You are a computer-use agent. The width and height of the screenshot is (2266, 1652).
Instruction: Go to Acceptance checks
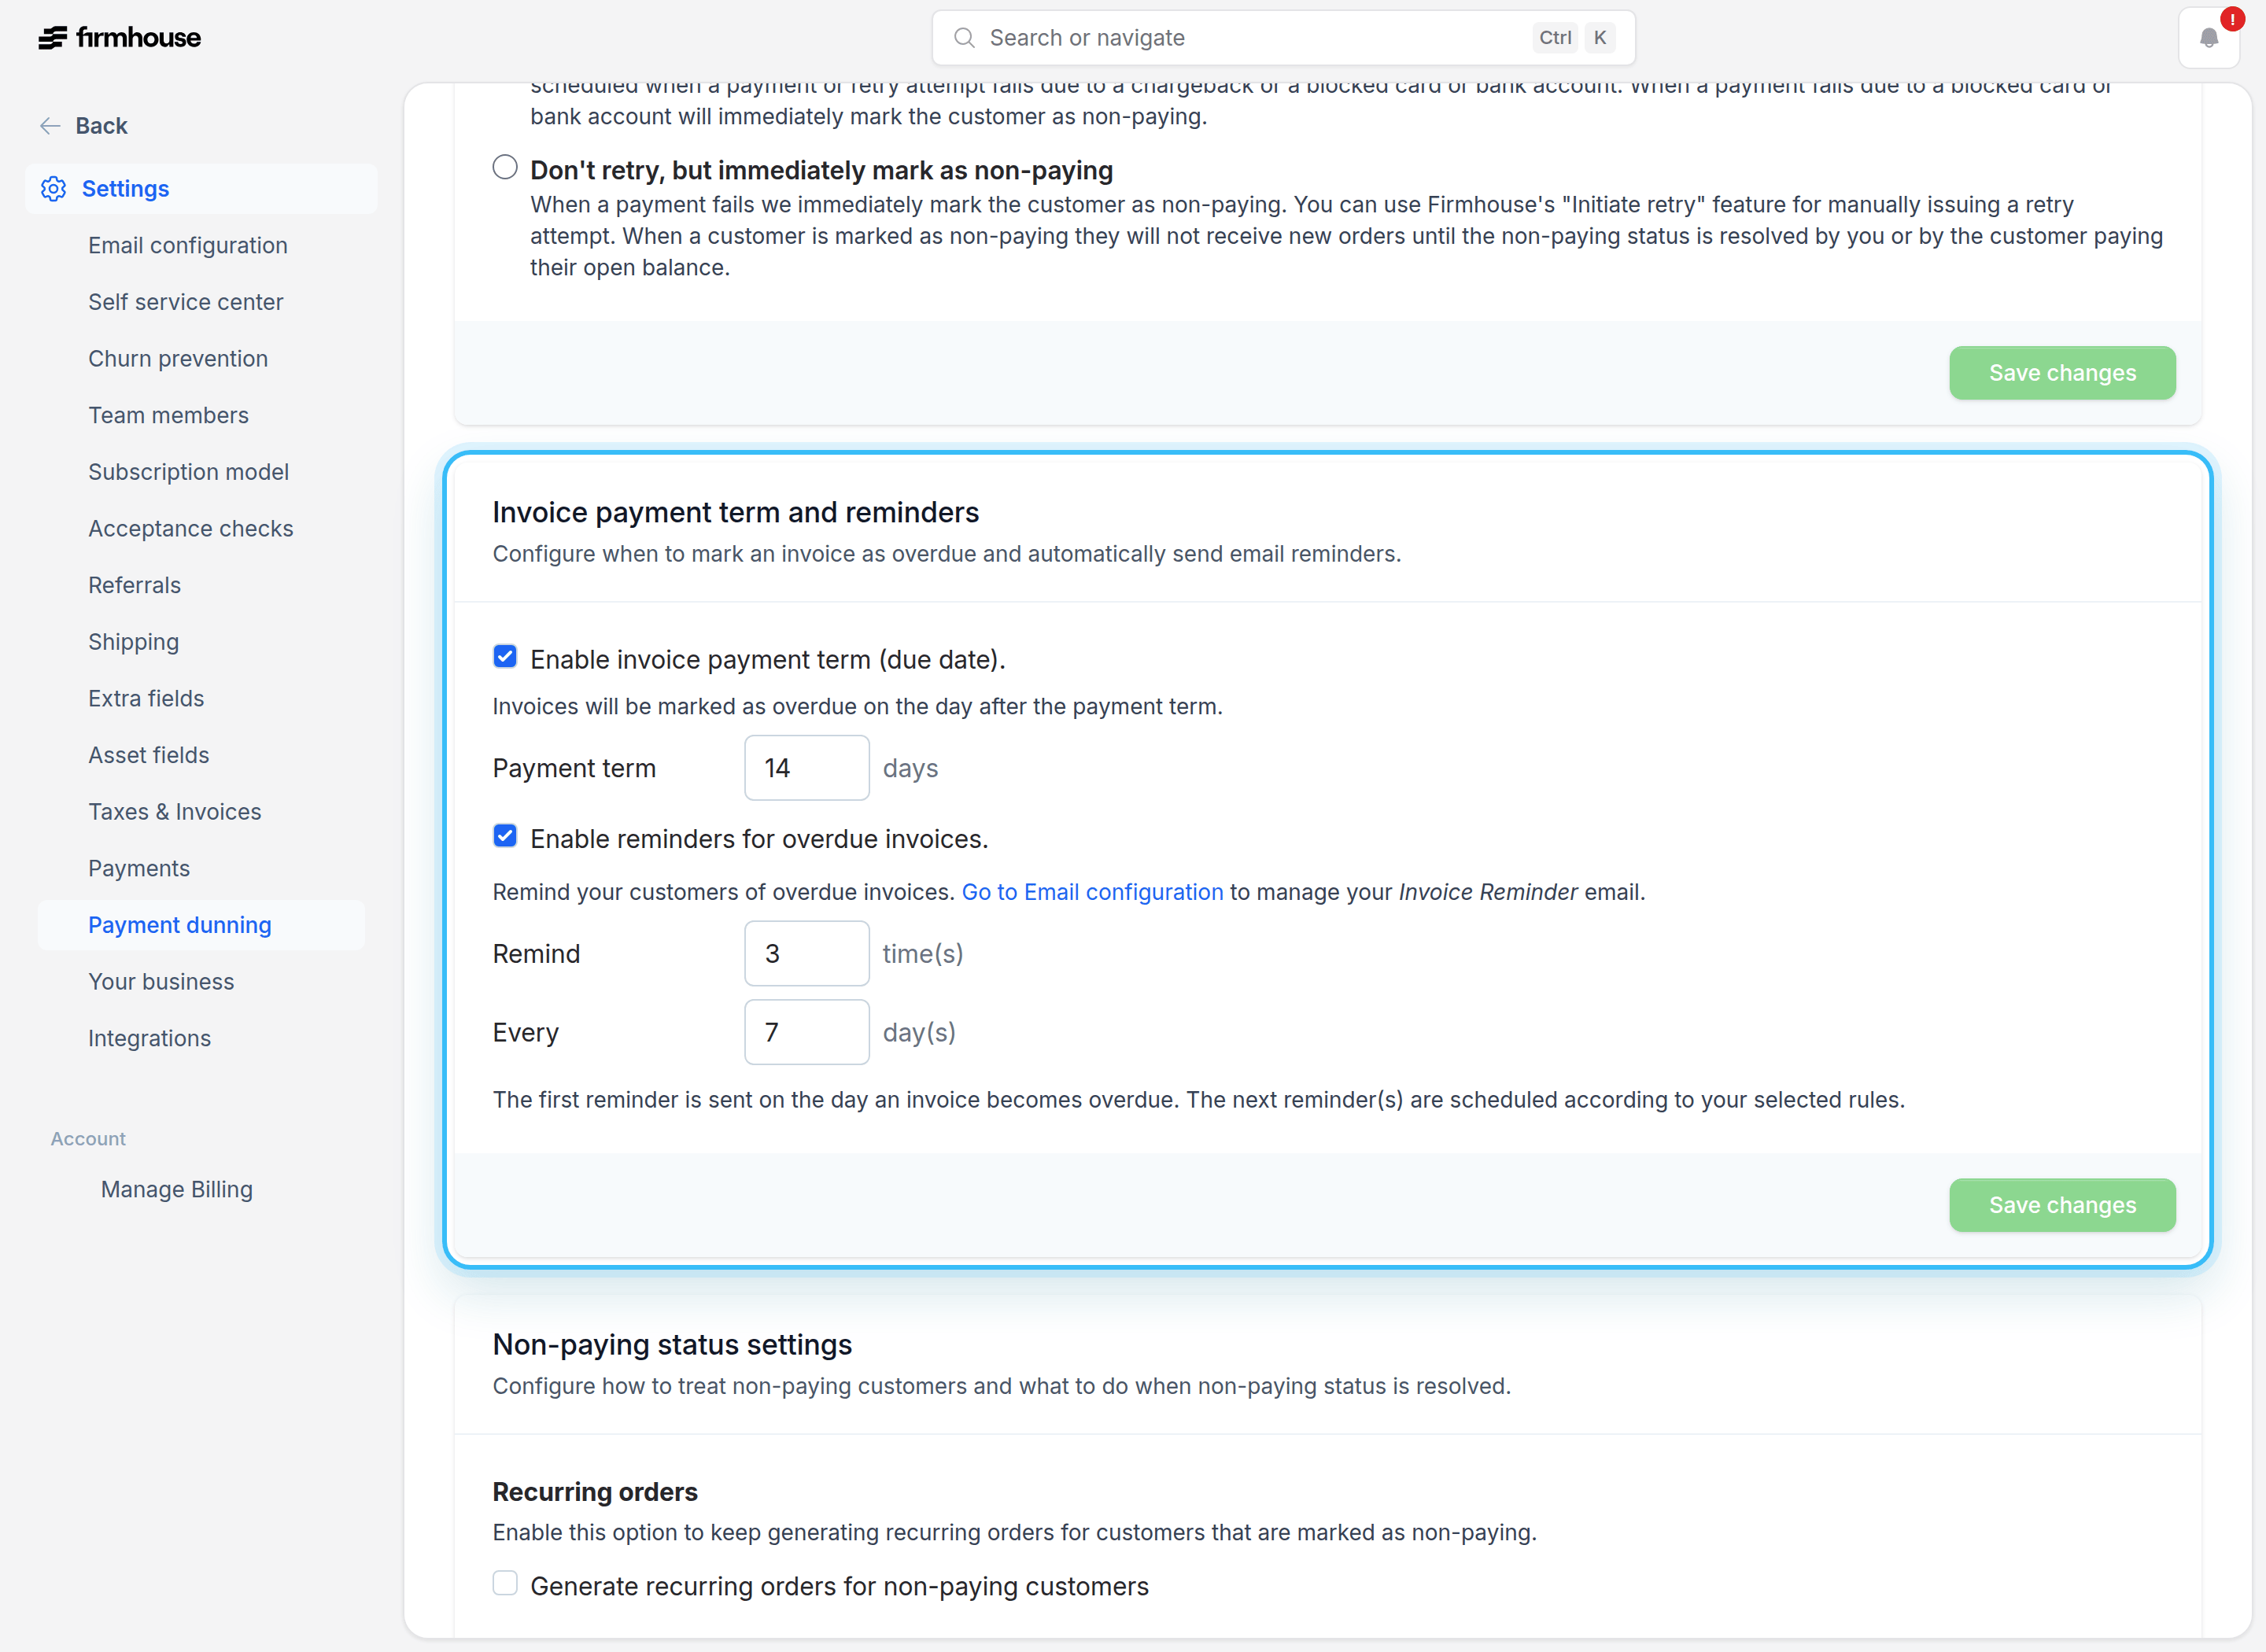click(191, 529)
